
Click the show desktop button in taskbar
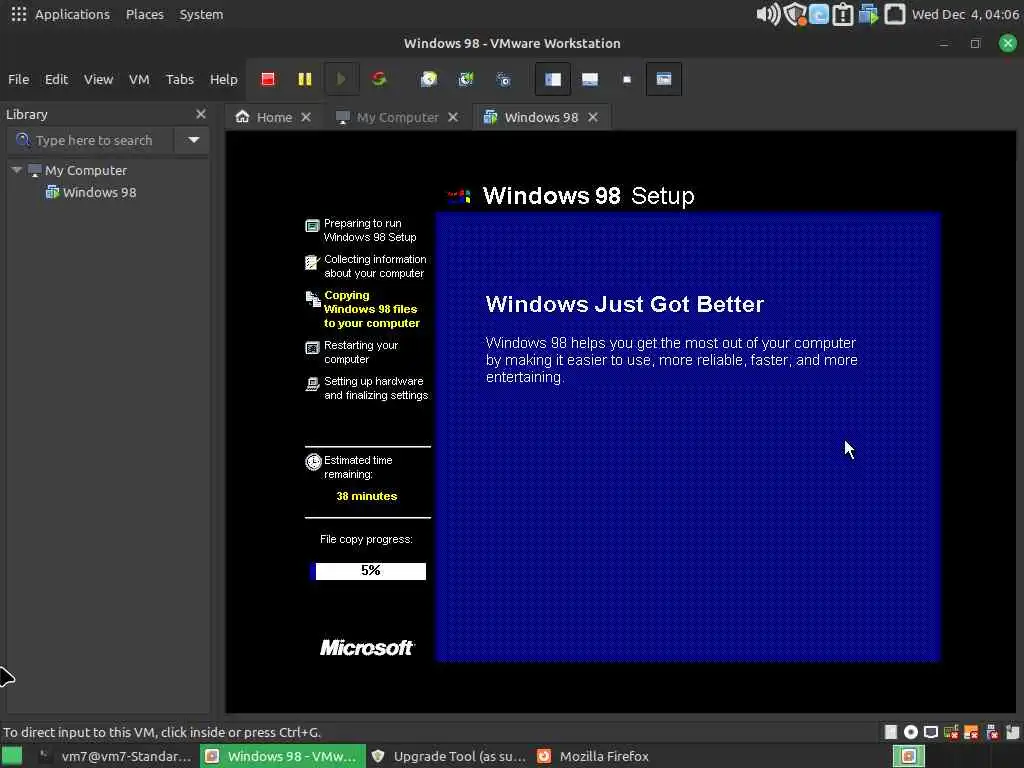(12, 756)
